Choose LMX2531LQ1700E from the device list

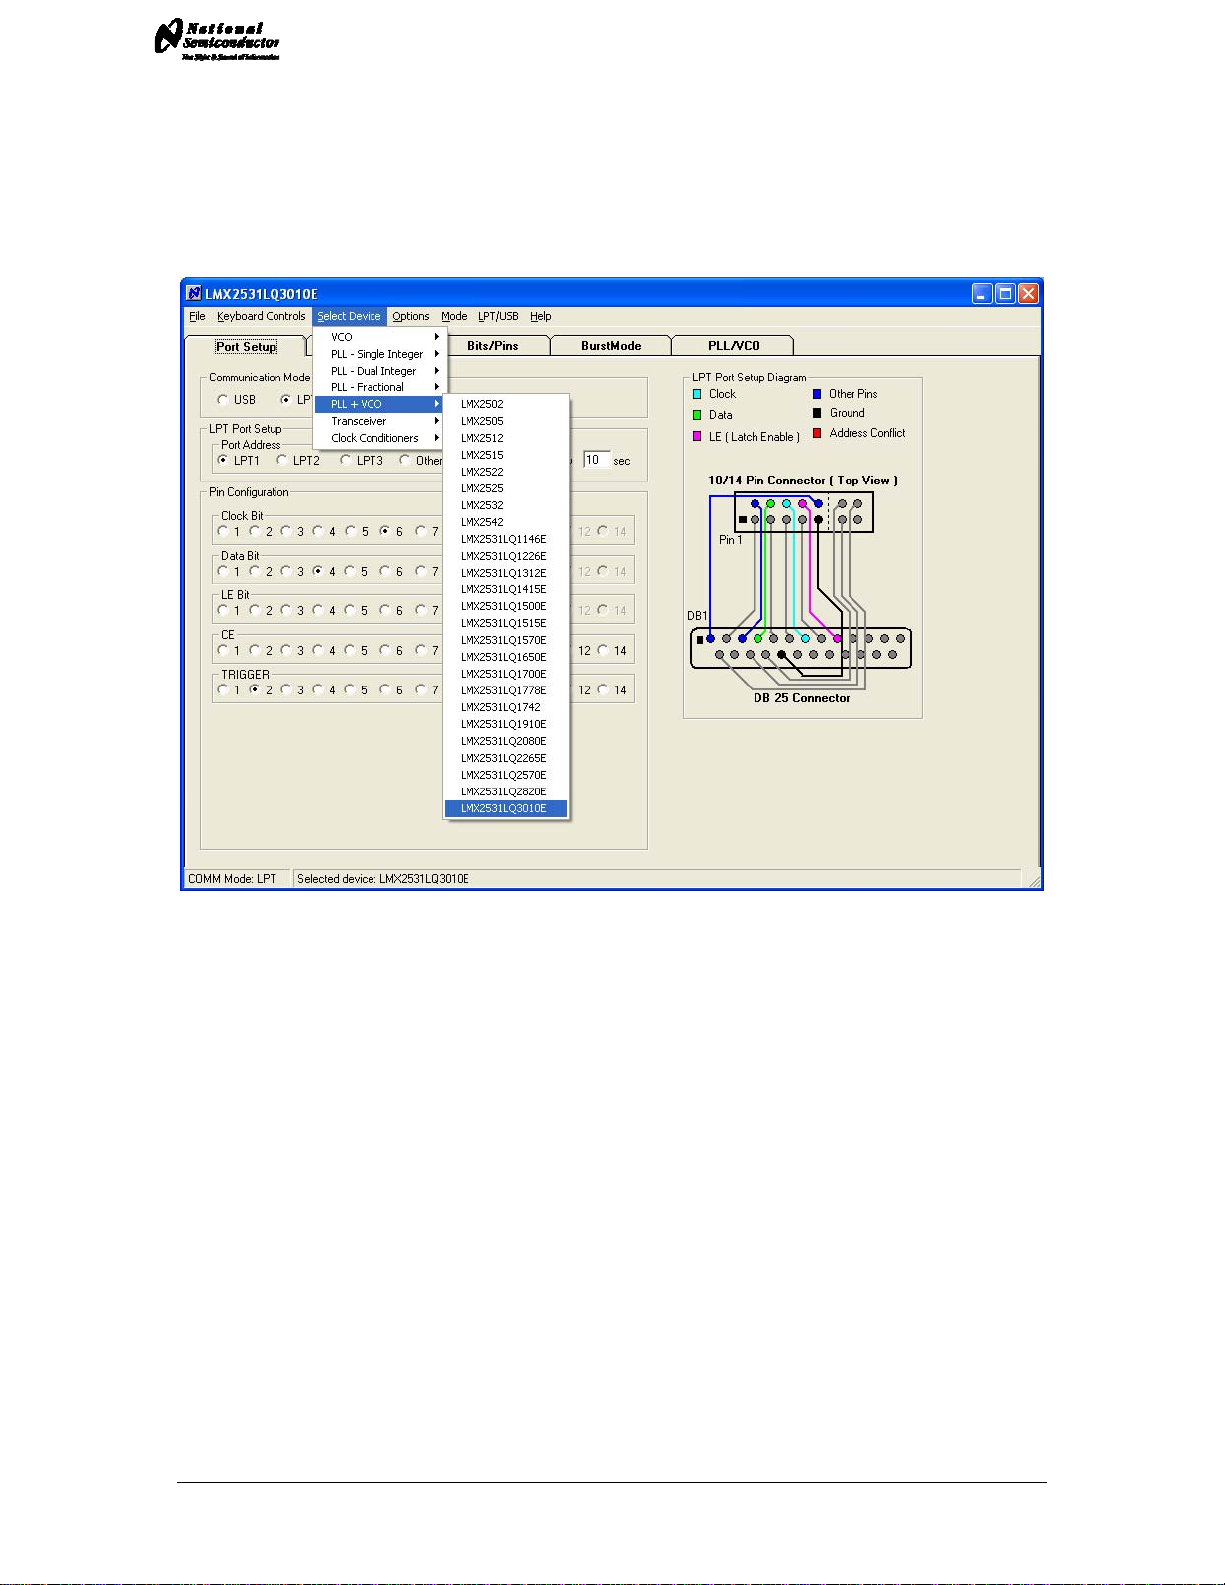[506, 674]
